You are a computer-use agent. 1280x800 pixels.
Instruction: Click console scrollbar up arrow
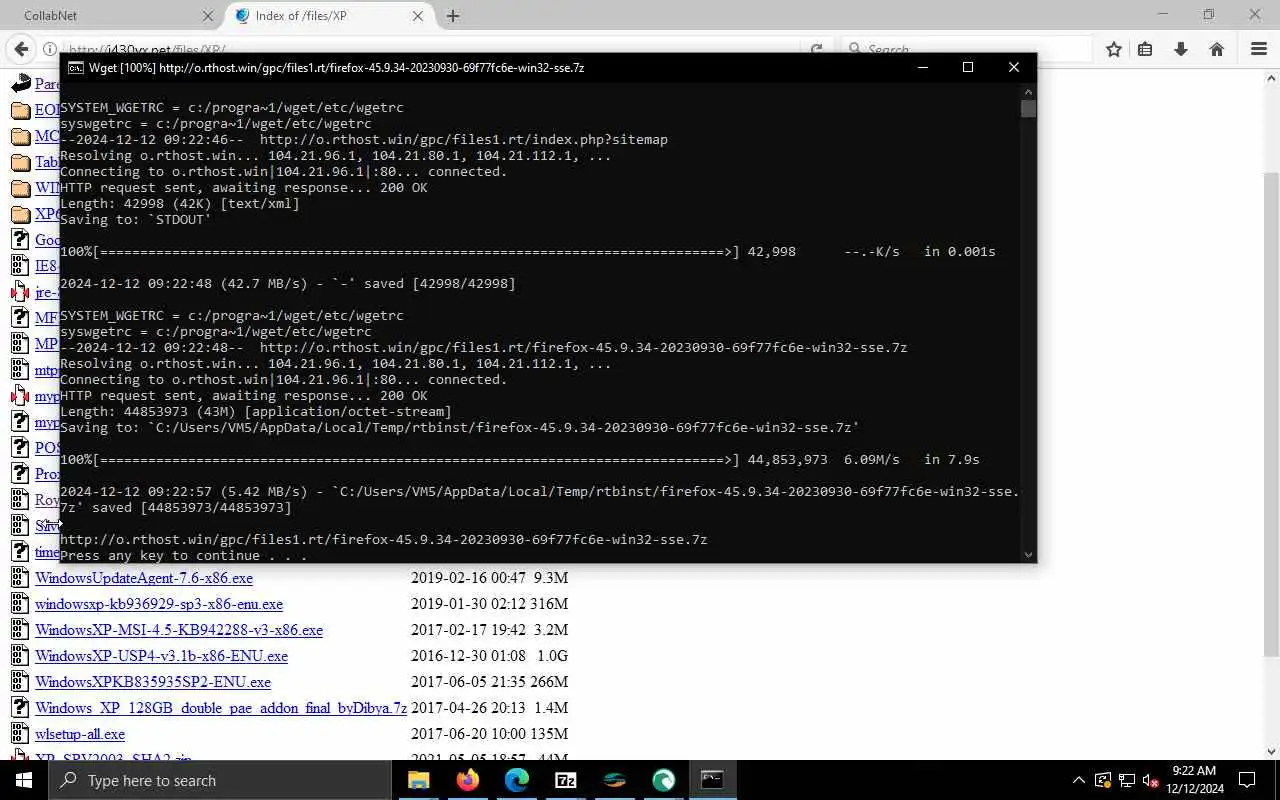point(1028,91)
